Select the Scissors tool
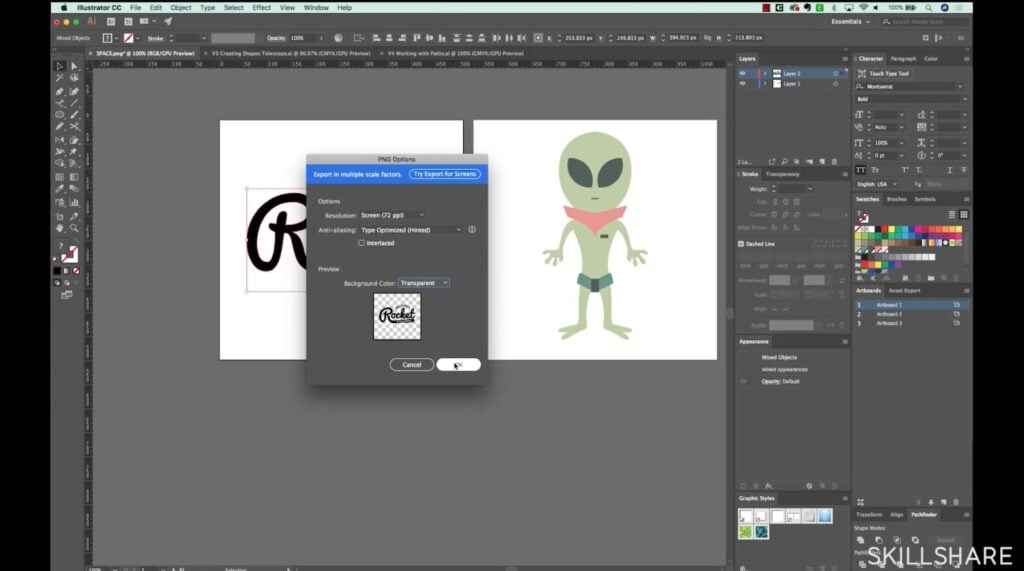1024x571 pixels. pyautogui.click(x=74, y=127)
